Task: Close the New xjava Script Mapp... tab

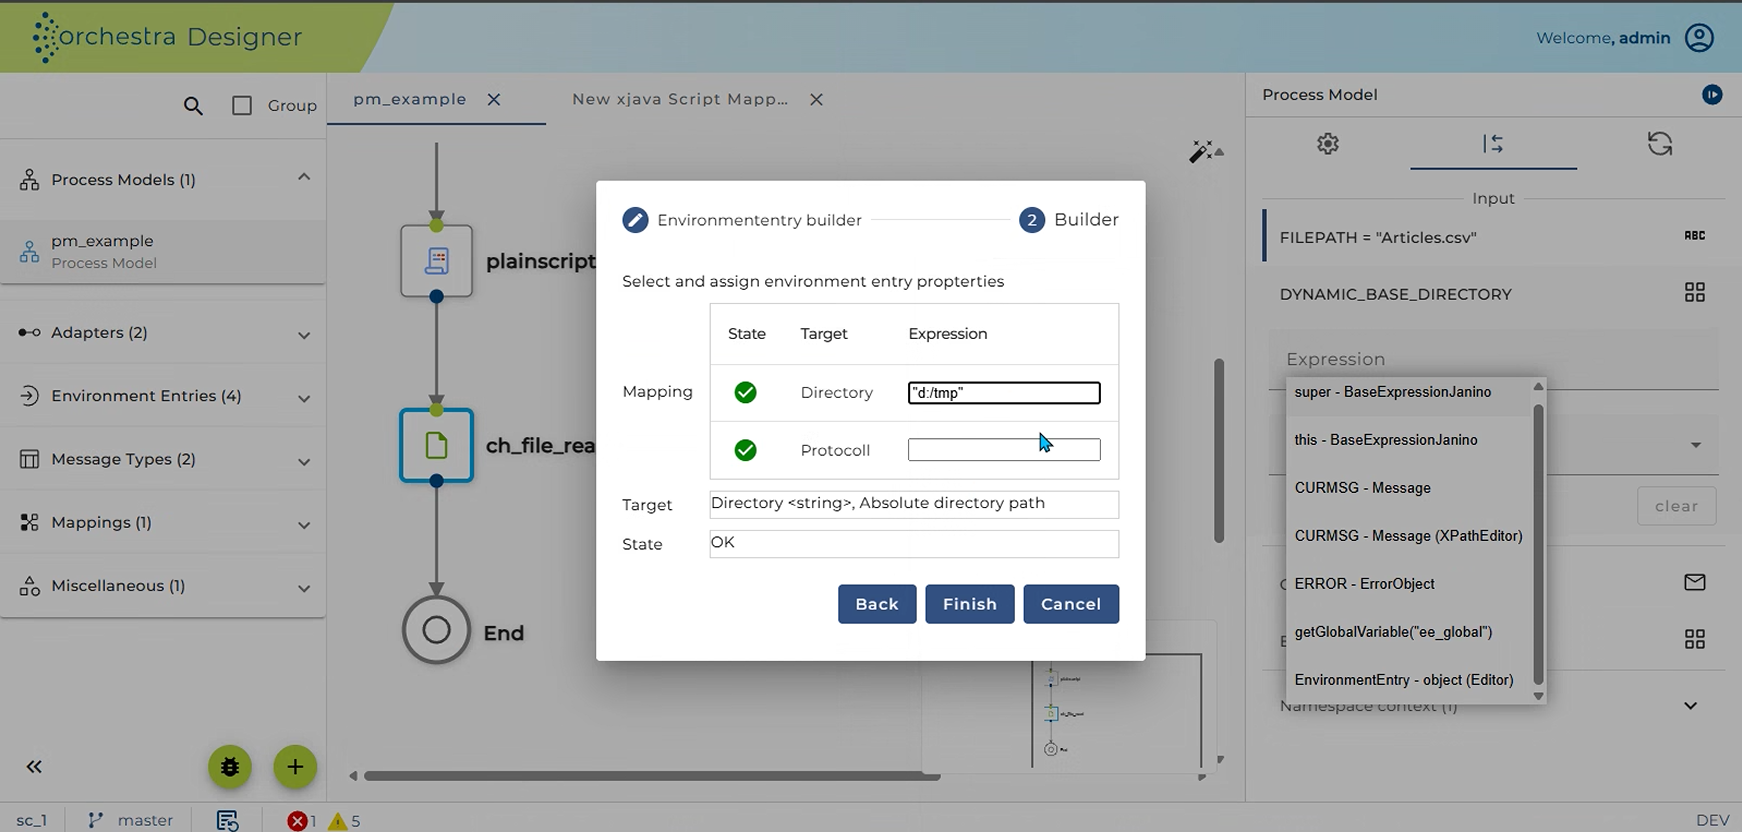Action: tap(816, 99)
